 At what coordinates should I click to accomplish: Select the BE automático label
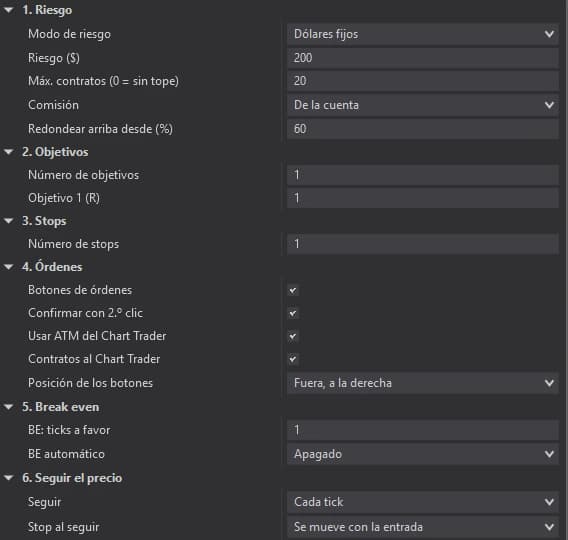click(x=66, y=454)
